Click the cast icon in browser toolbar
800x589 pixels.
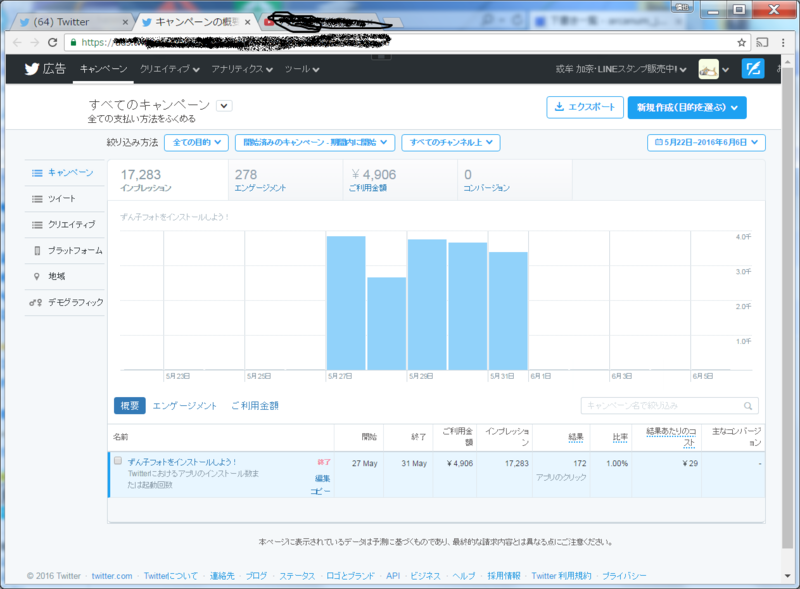pos(762,42)
